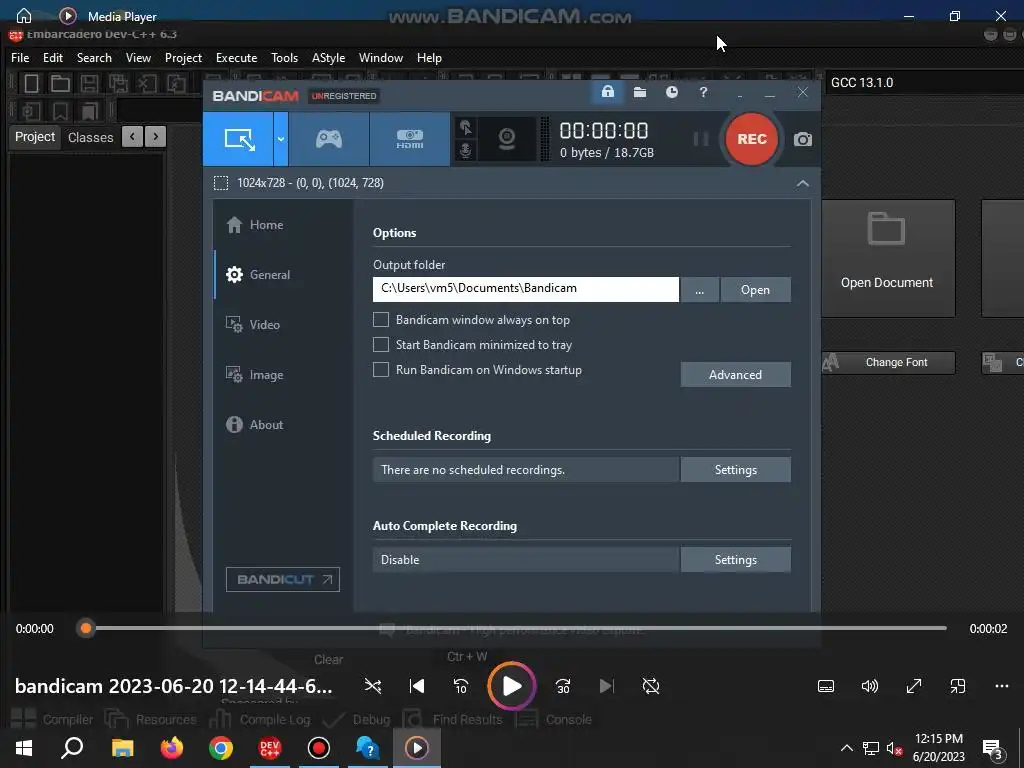Collapse the Bandicam settings panel chevron

pos(803,184)
